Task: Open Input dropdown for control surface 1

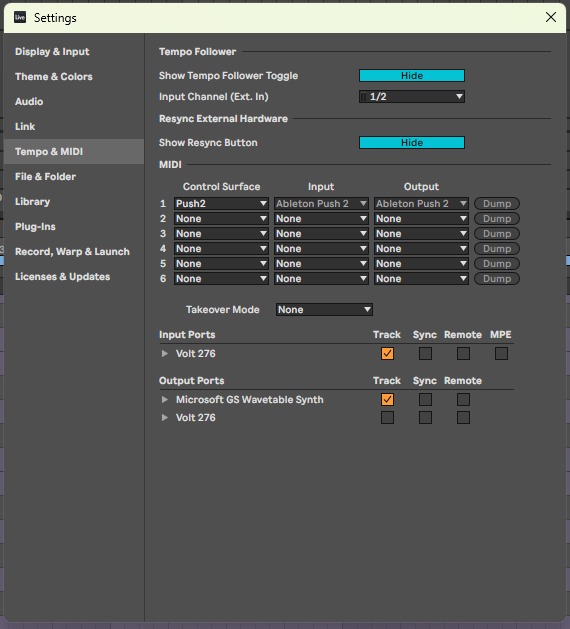Action: [321, 204]
